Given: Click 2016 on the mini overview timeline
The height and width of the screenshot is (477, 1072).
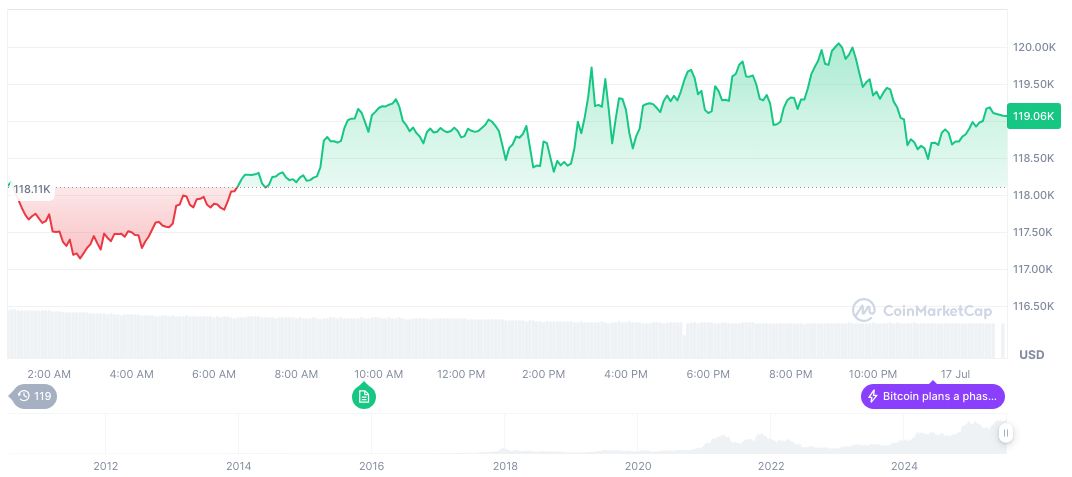Looking at the screenshot, I should coord(372,466).
